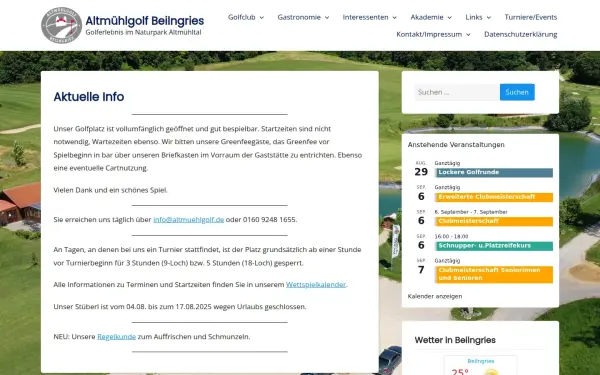Viewport: 600px width, 375px height.
Task: Click the 25° temperature in the weather widget
Action: (x=460, y=372)
